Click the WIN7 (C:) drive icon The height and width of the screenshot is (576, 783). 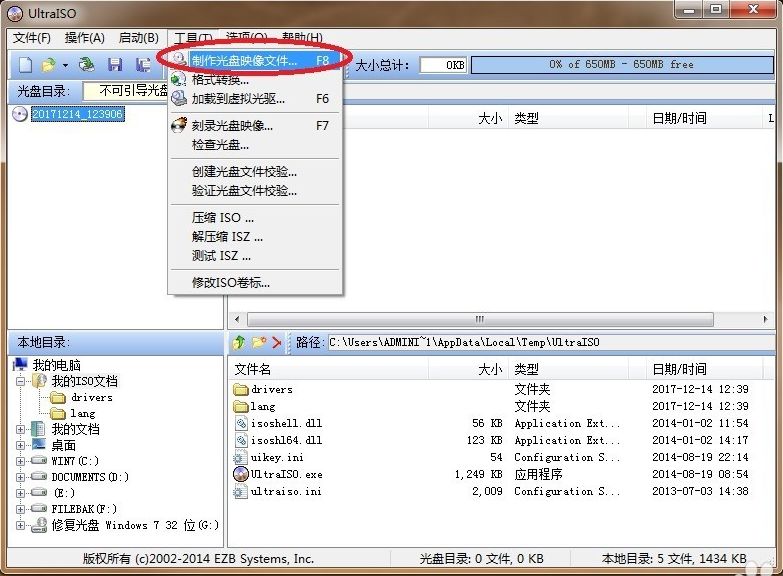[x=38, y=461]
